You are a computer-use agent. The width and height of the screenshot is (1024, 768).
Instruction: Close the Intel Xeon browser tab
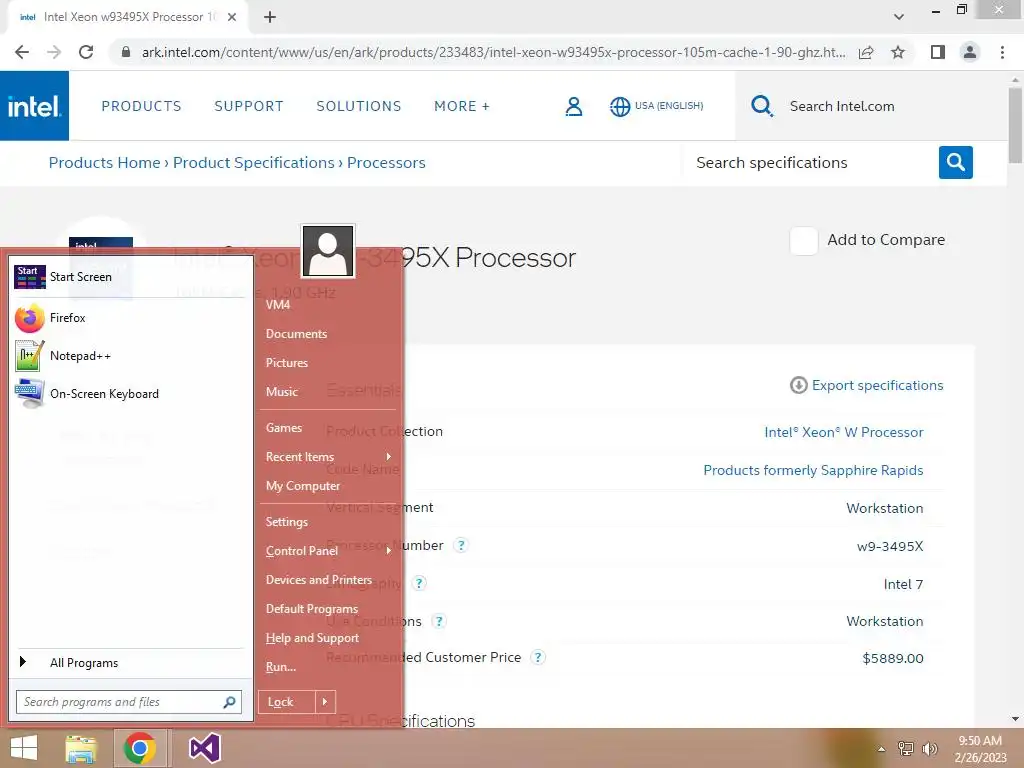tap(232, 17)
